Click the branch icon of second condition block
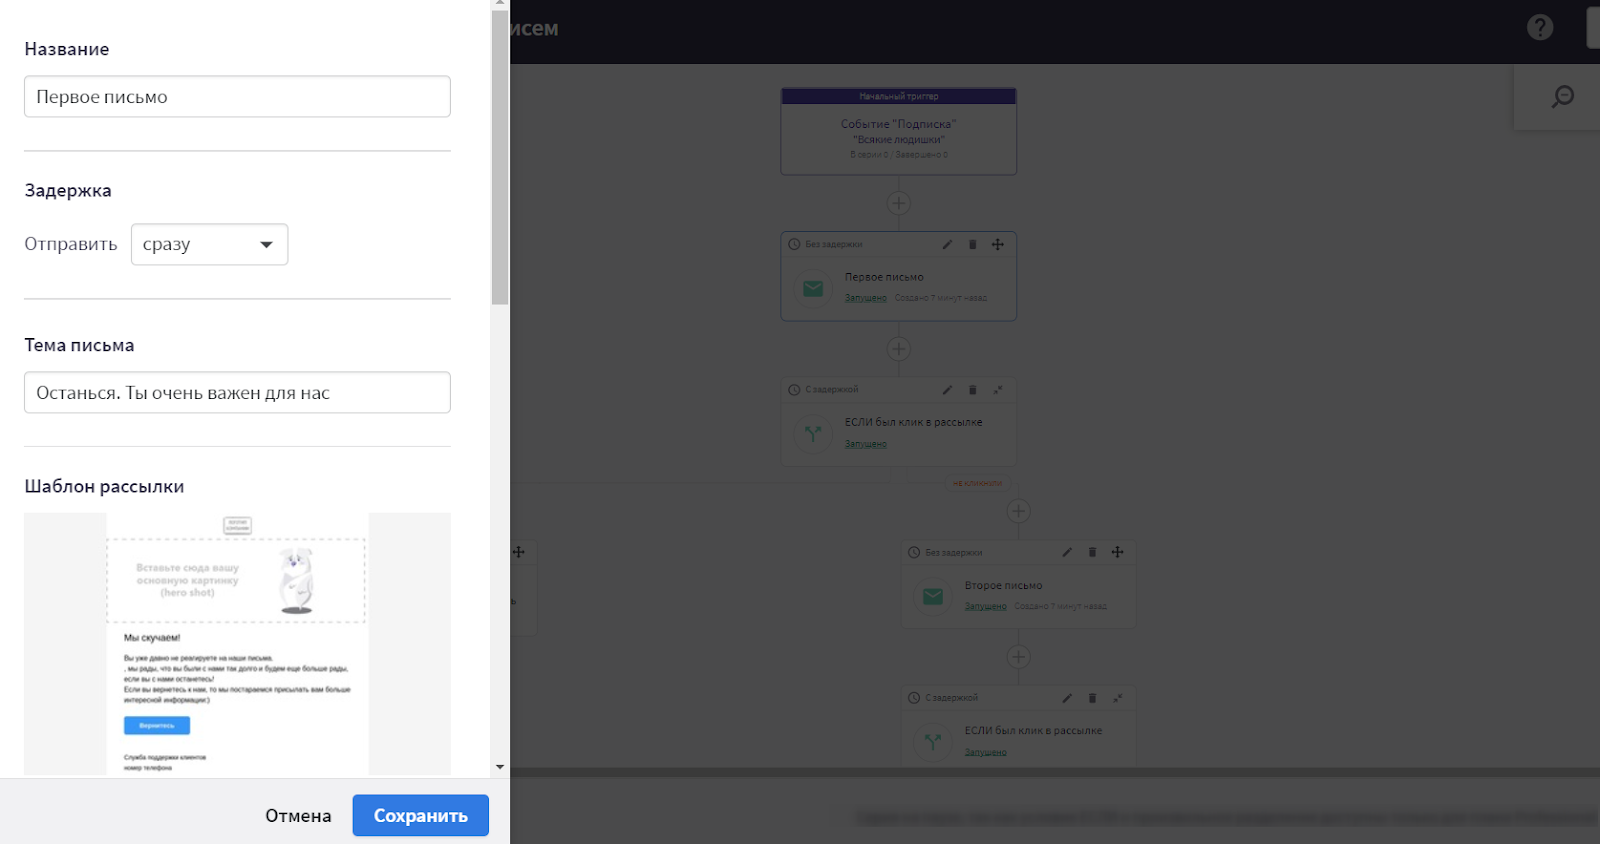1600x844 pixels. [x=933, y=742]
